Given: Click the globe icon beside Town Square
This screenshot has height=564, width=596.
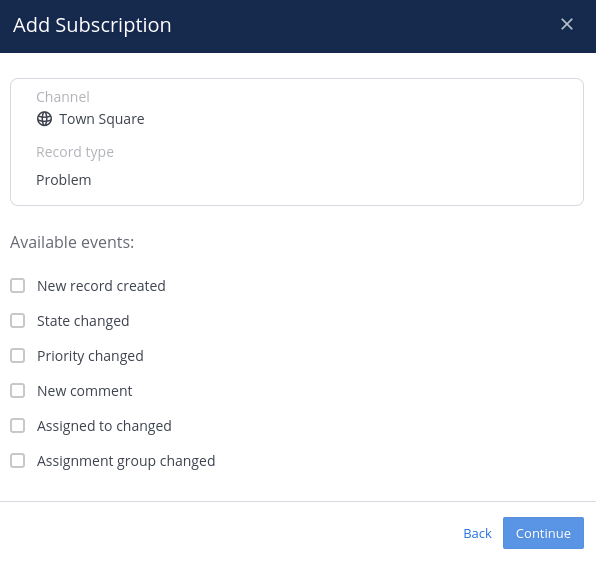Looking at the screenshot, I should point(44,119).
